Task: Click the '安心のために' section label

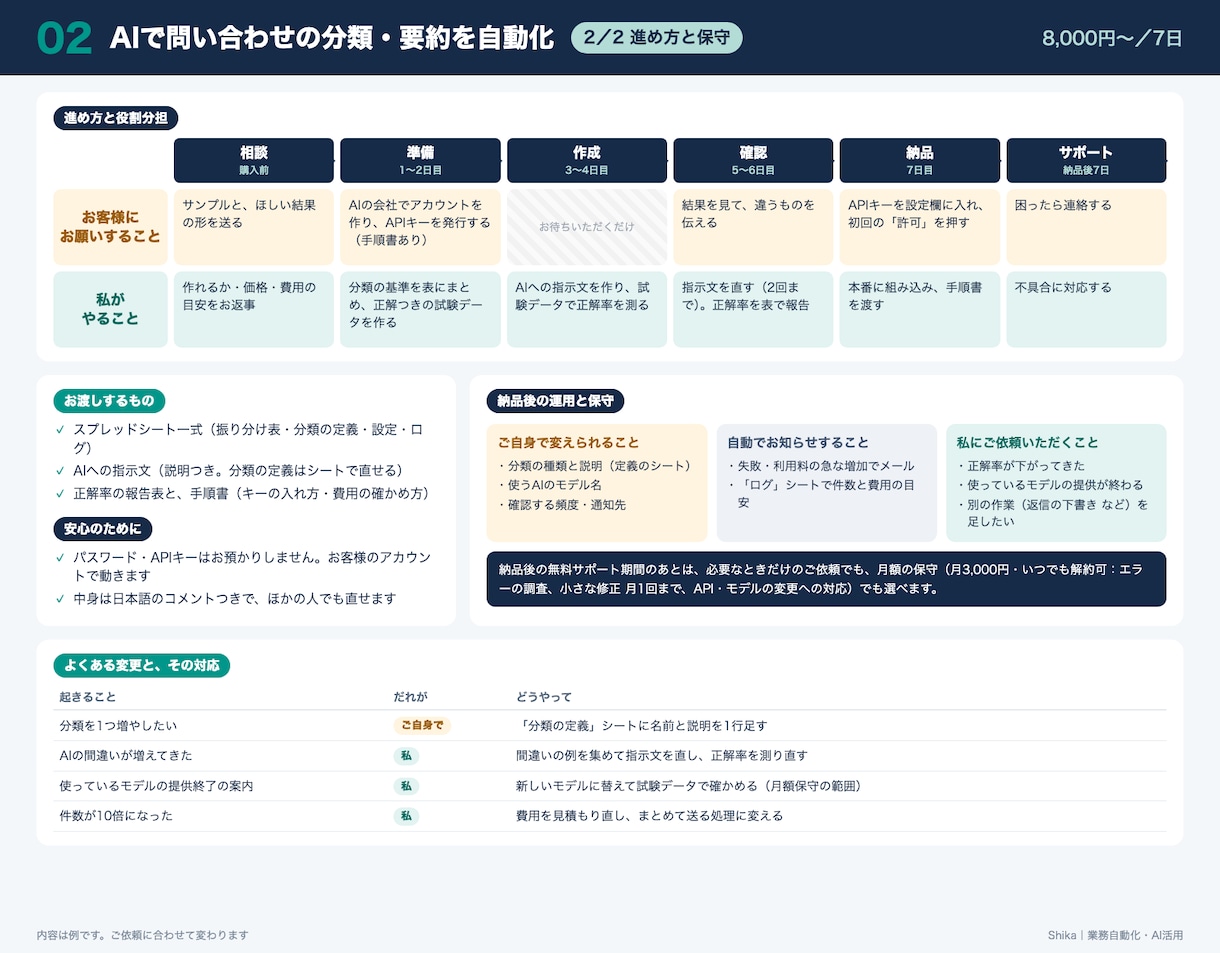Action: 103,528
